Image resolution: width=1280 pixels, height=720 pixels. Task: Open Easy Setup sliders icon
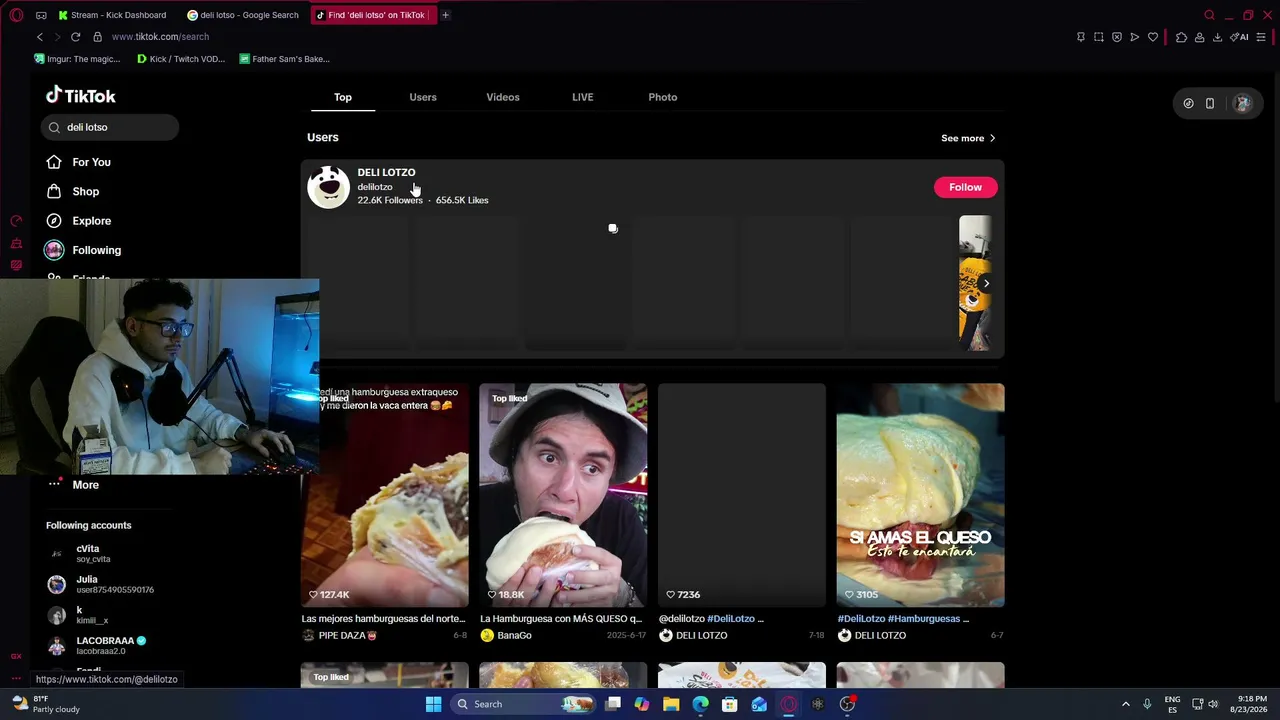[1262, 37]
